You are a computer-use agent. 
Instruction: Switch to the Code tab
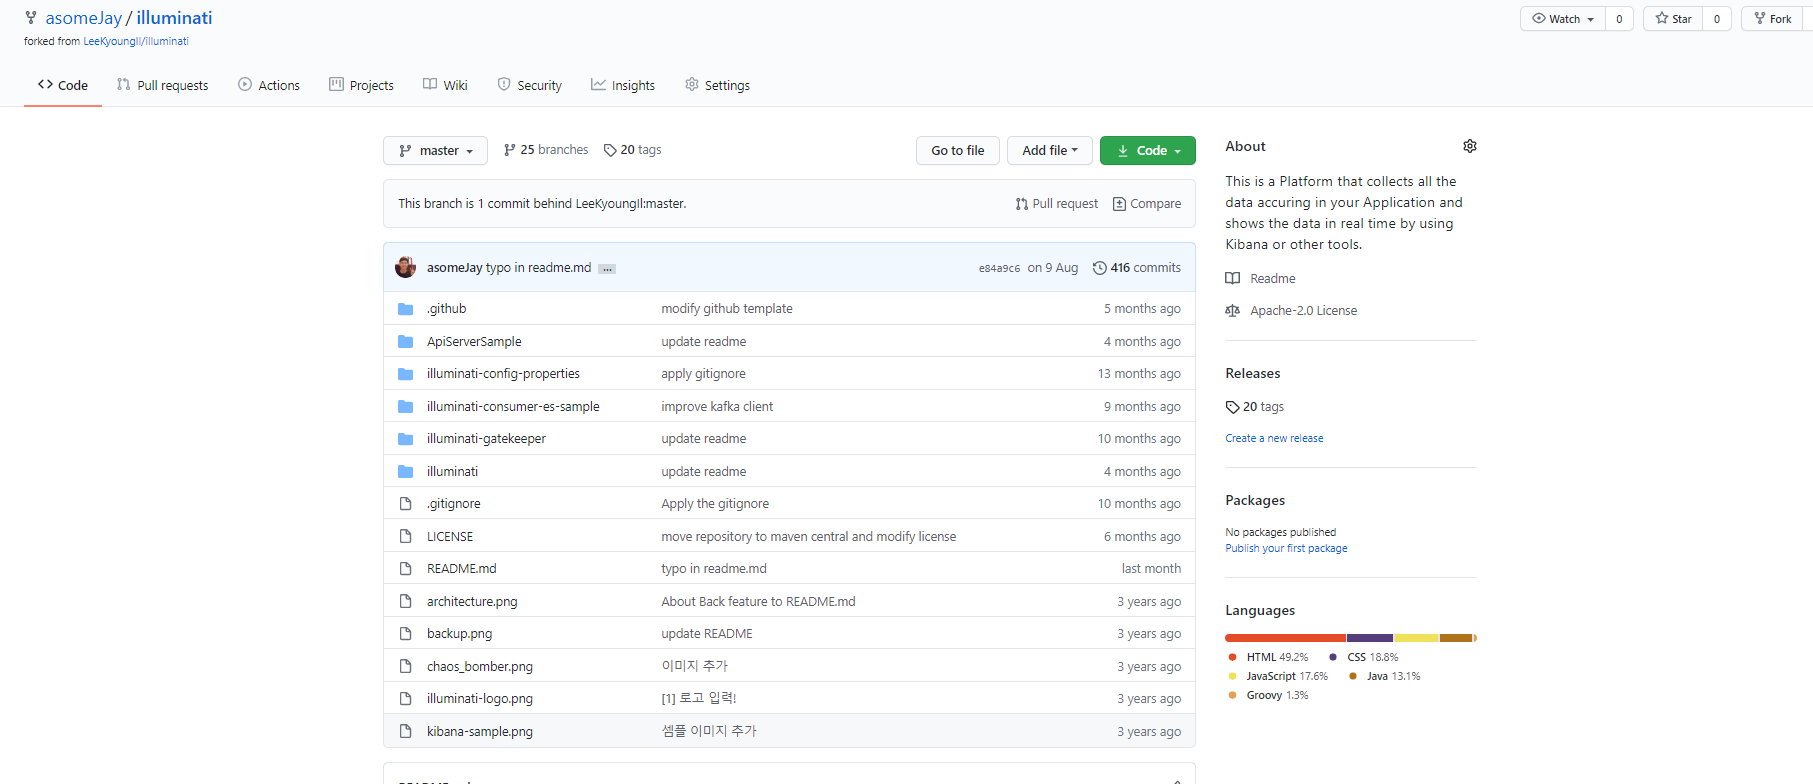click(x=63, y=85)
